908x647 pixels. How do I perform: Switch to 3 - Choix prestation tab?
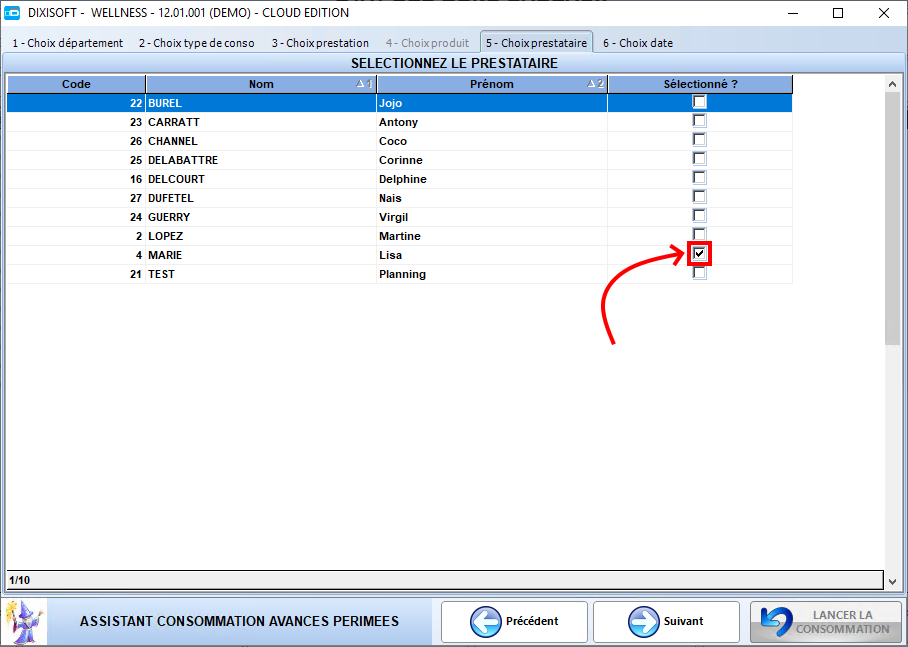(320, 43)
